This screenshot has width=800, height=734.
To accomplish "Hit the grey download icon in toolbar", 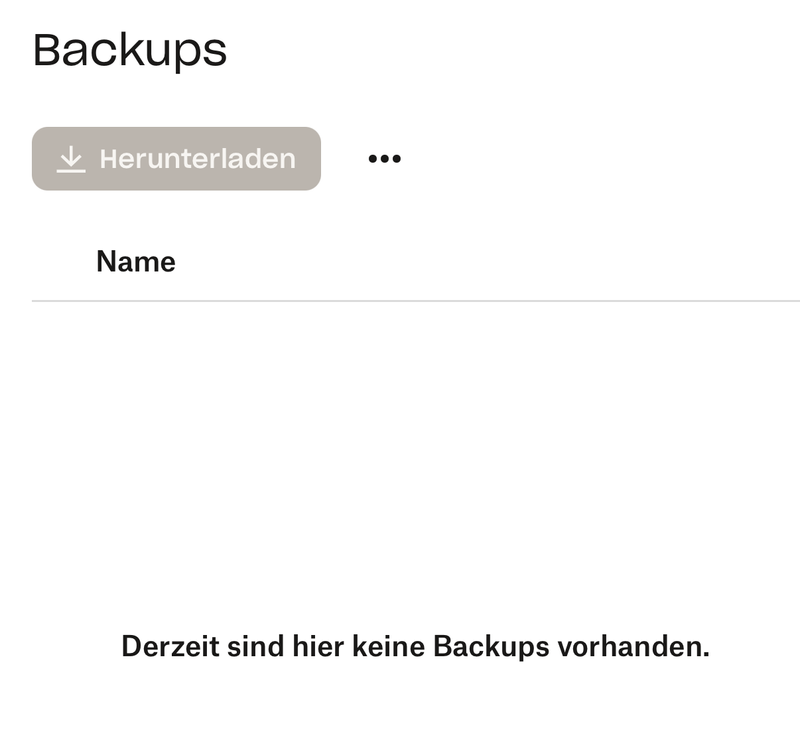I will coord(70,159).
